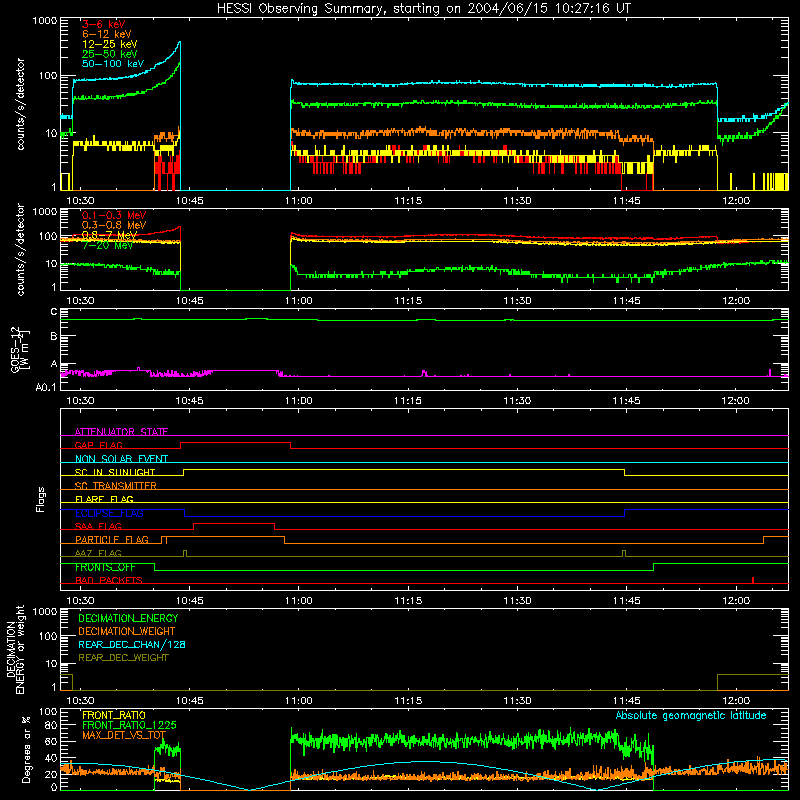Click the SC_IN_SUNLIGHT flag label

tap(115, 472)
